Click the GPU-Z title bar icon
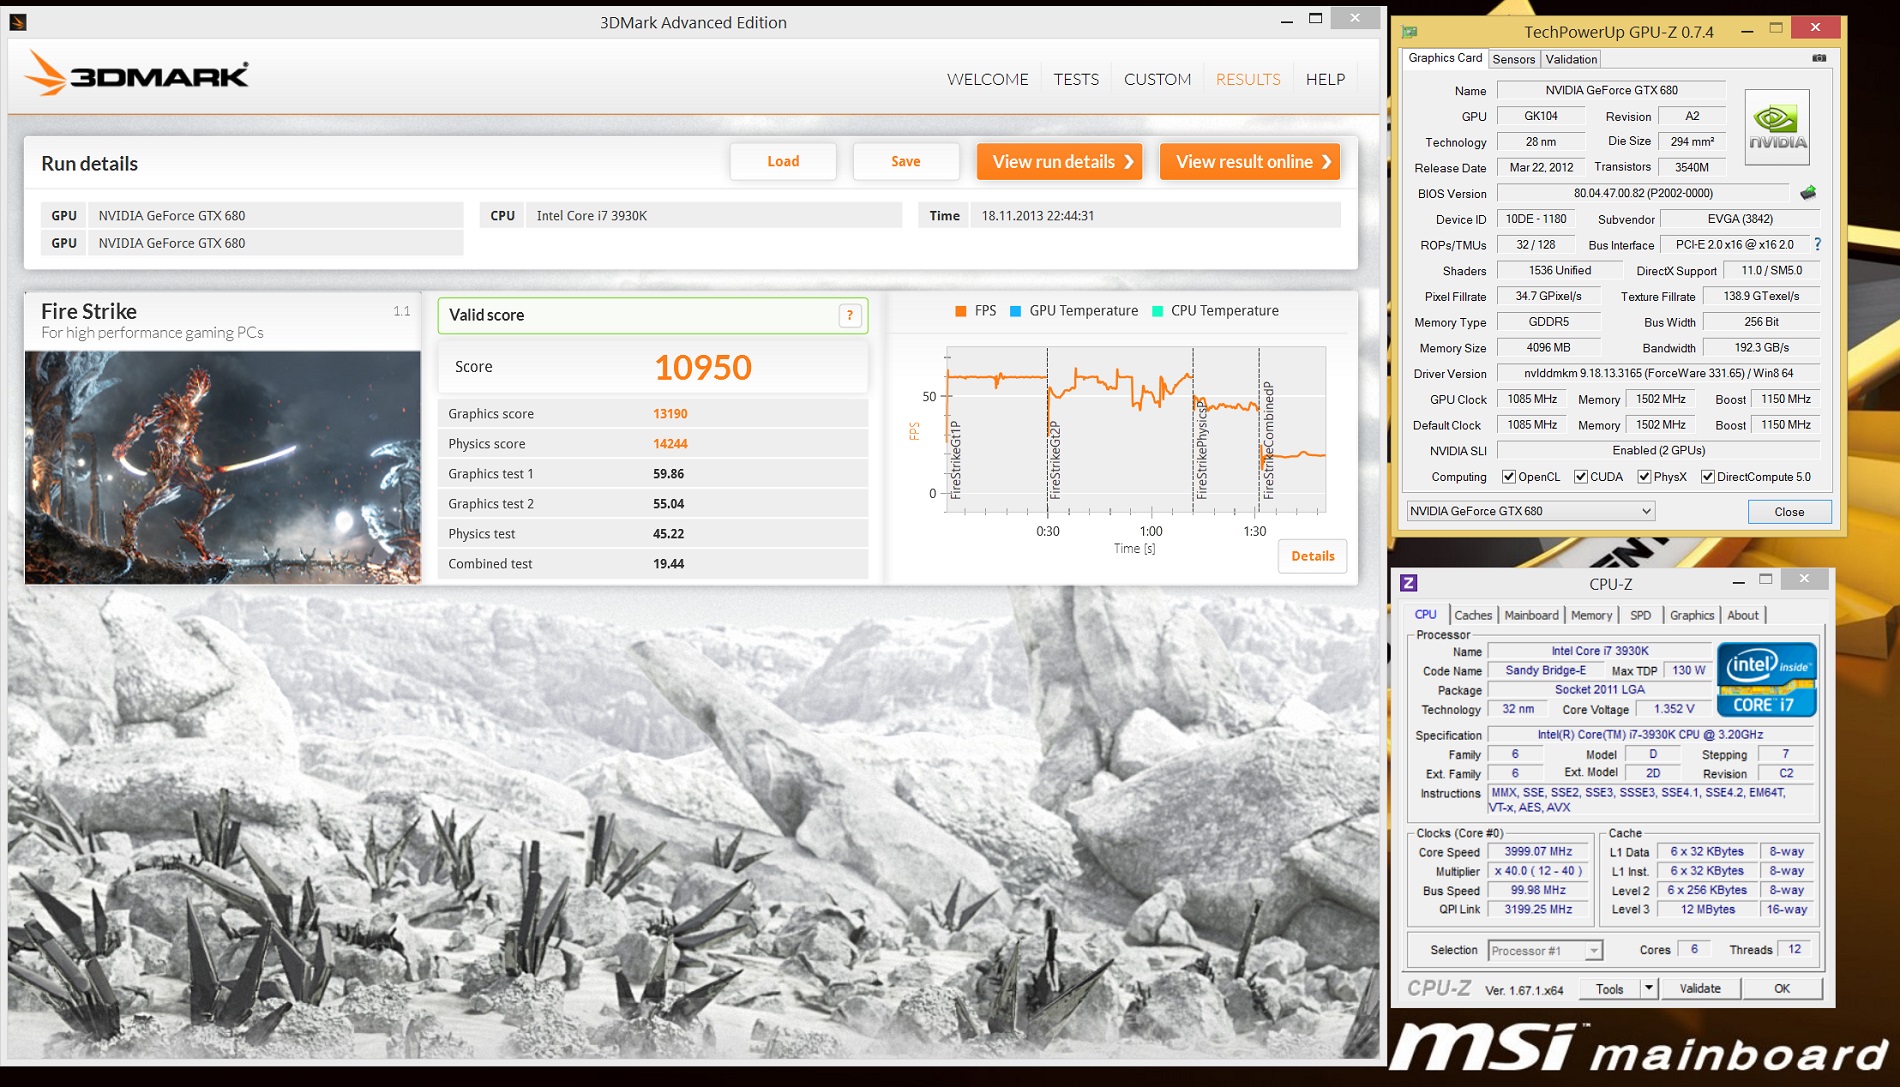The width and height of the screenshot is (1900, 1087). (1410, 31)
